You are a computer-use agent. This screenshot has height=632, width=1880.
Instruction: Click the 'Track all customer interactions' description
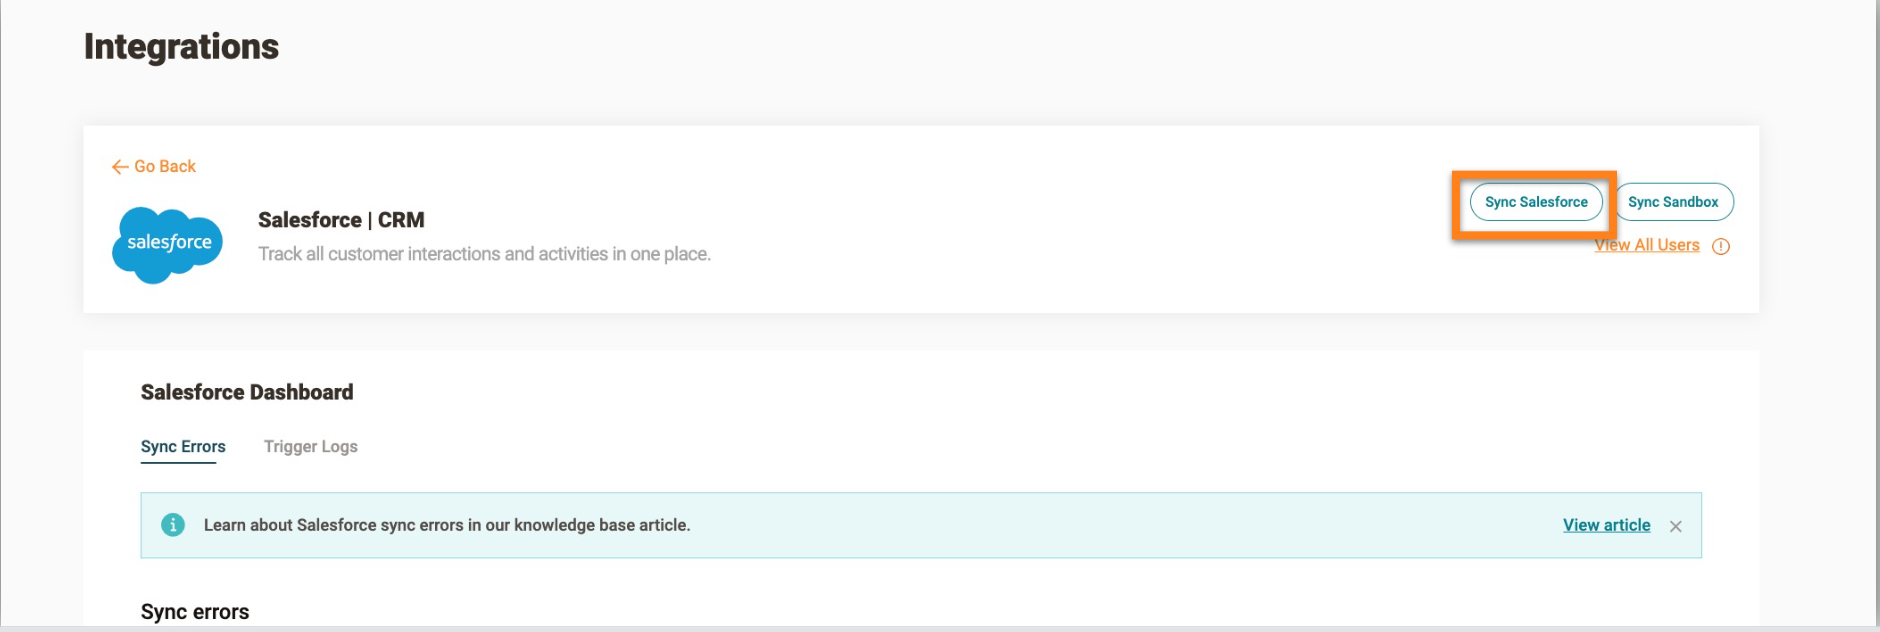click(x=484, y=254)
